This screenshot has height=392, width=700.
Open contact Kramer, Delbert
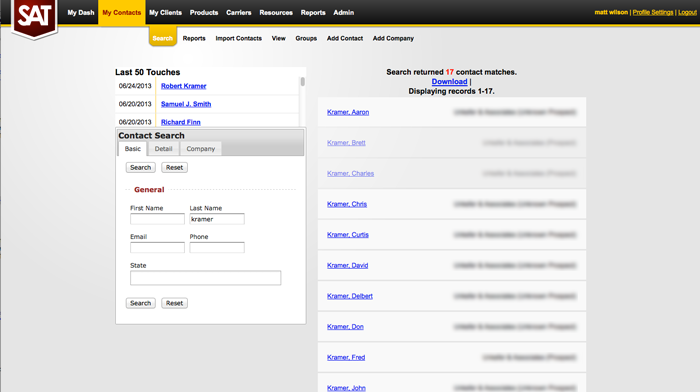(350, 296)
